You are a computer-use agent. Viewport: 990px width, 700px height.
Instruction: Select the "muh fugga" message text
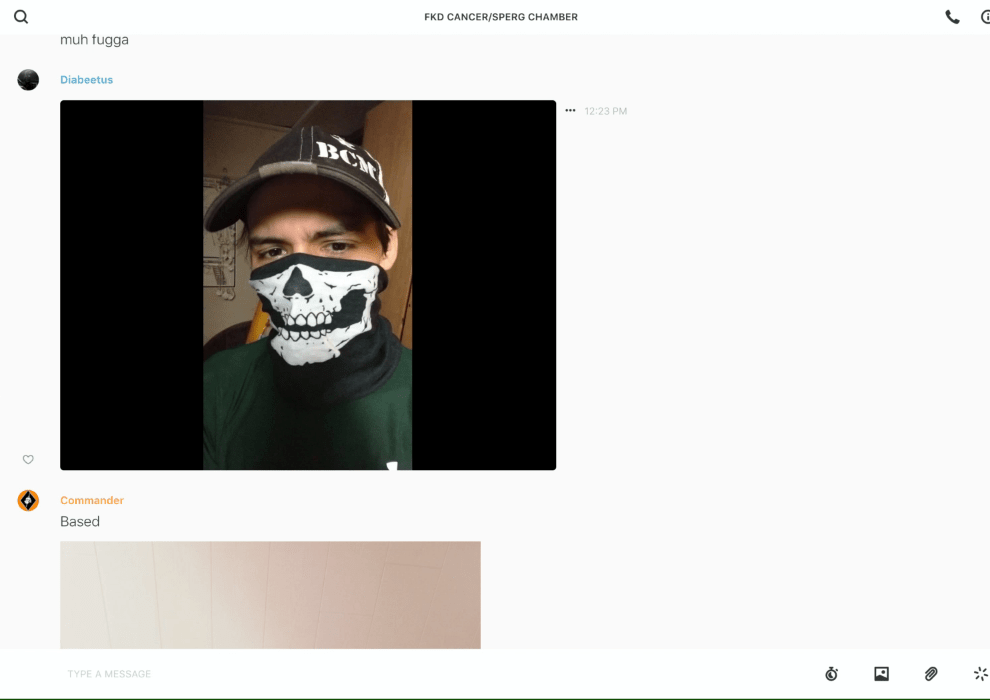(x=94, y=41)
